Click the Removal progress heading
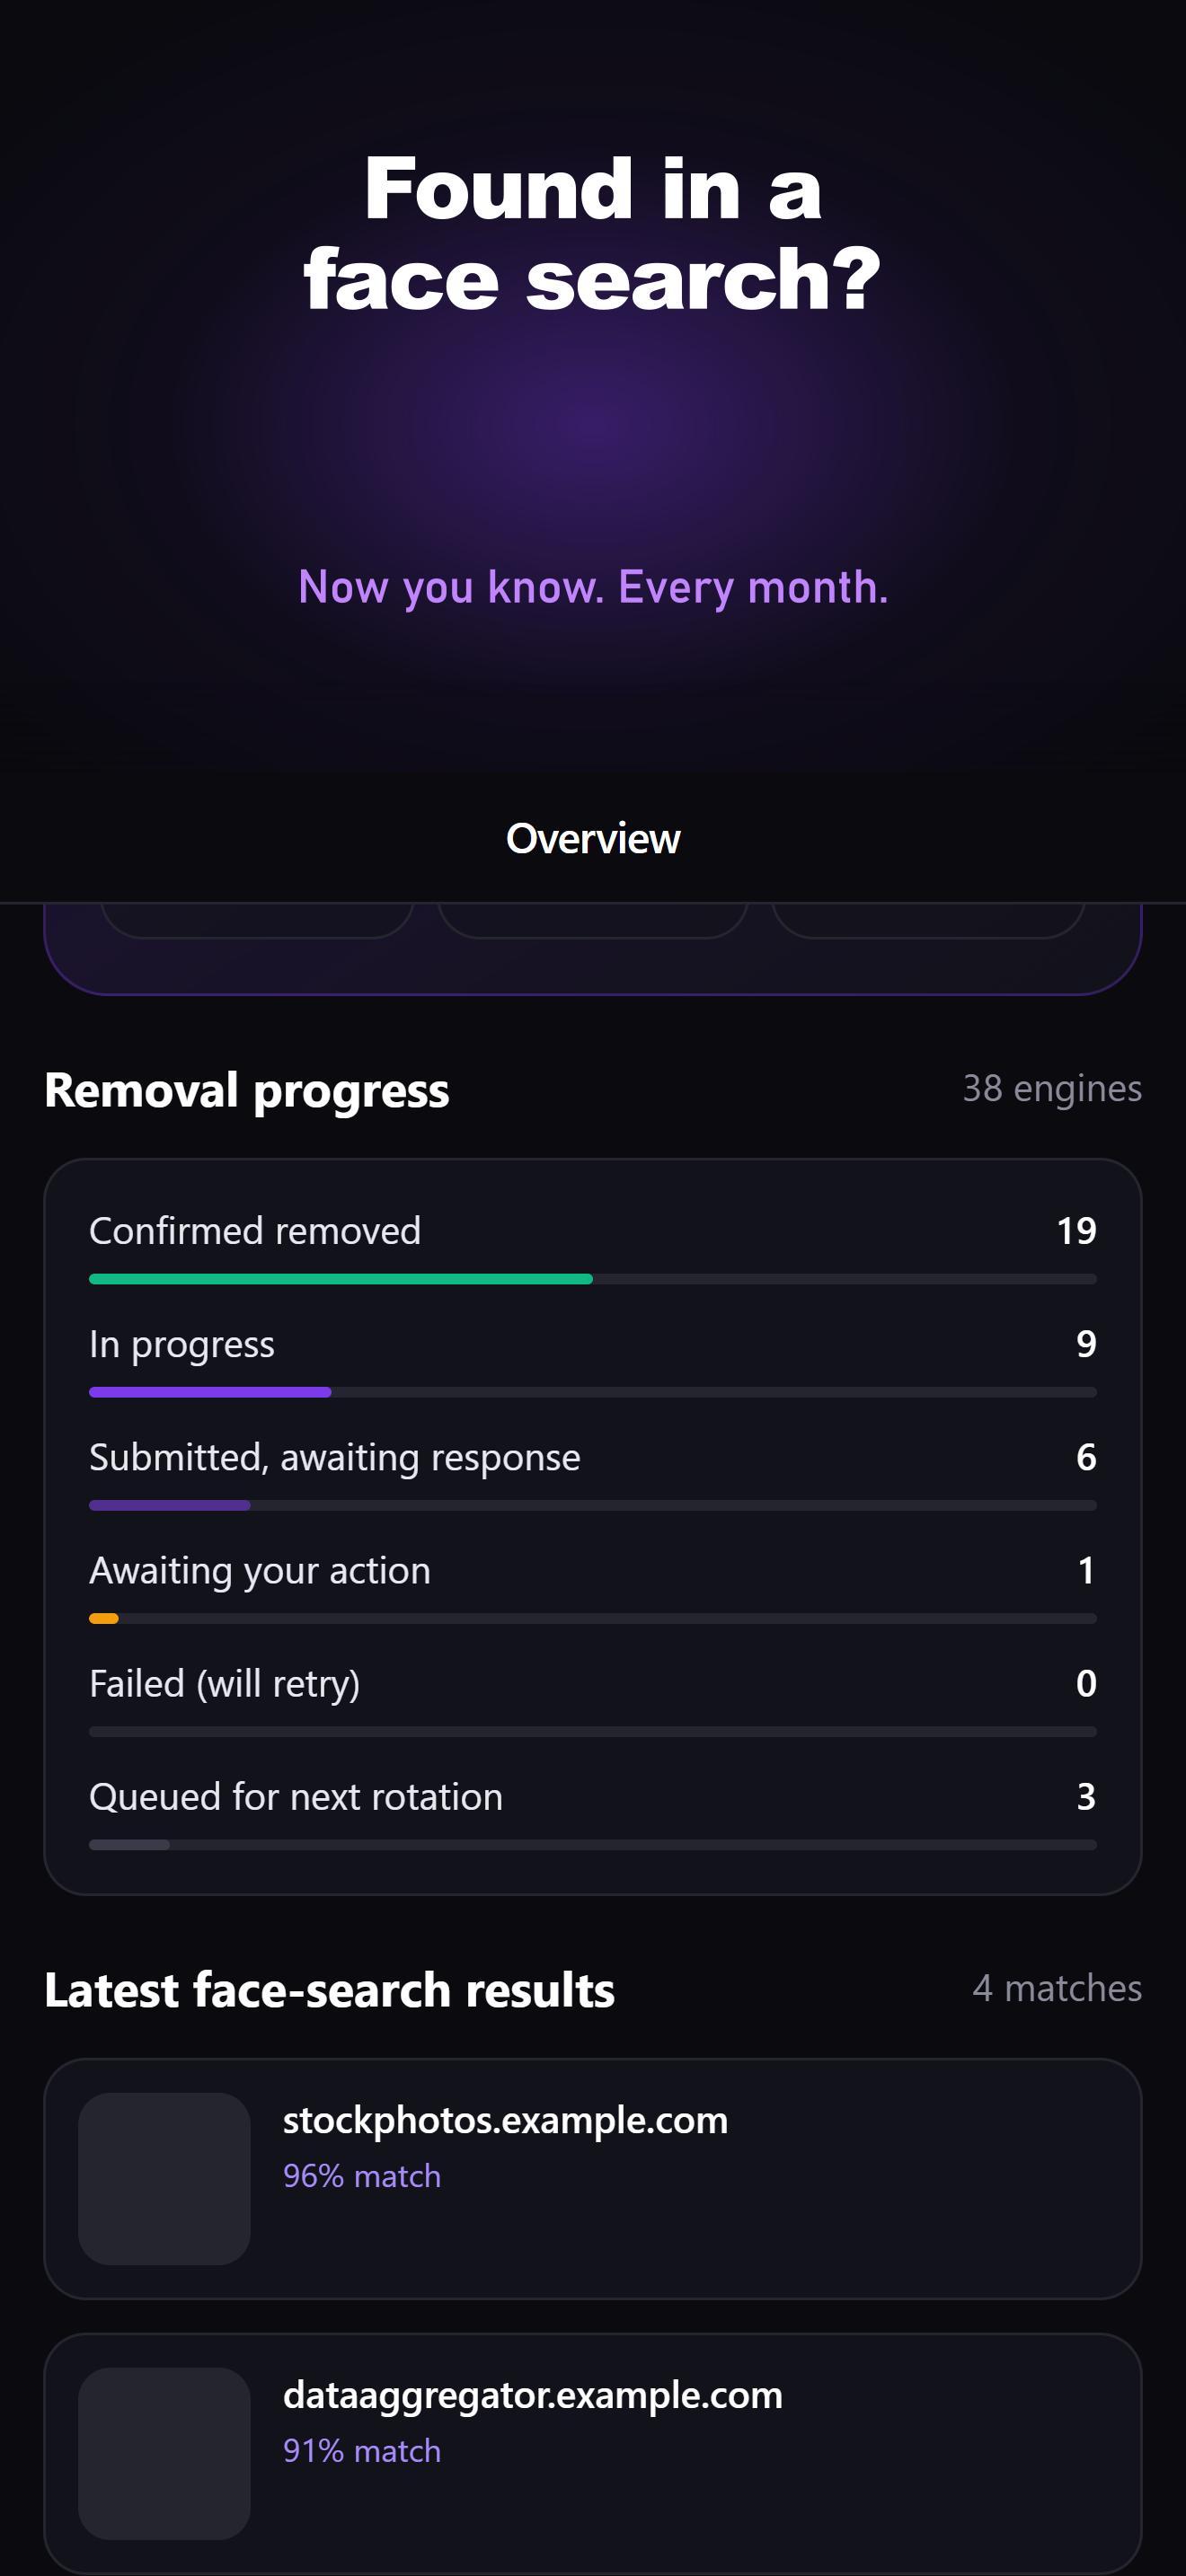Screen dimensions: 1186x2576 247,1090
